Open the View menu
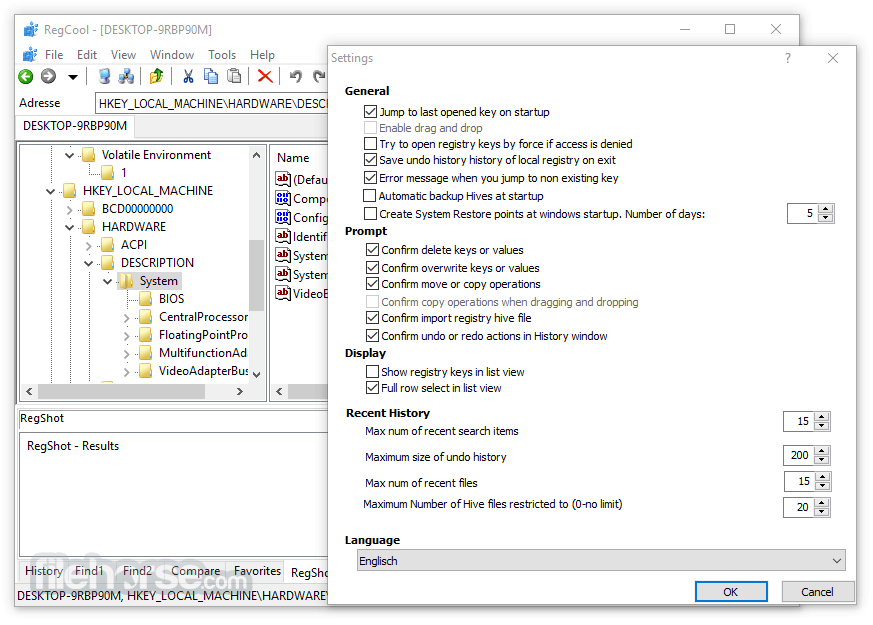The width and height of the screenshot is (873, 625). (123, 55)
